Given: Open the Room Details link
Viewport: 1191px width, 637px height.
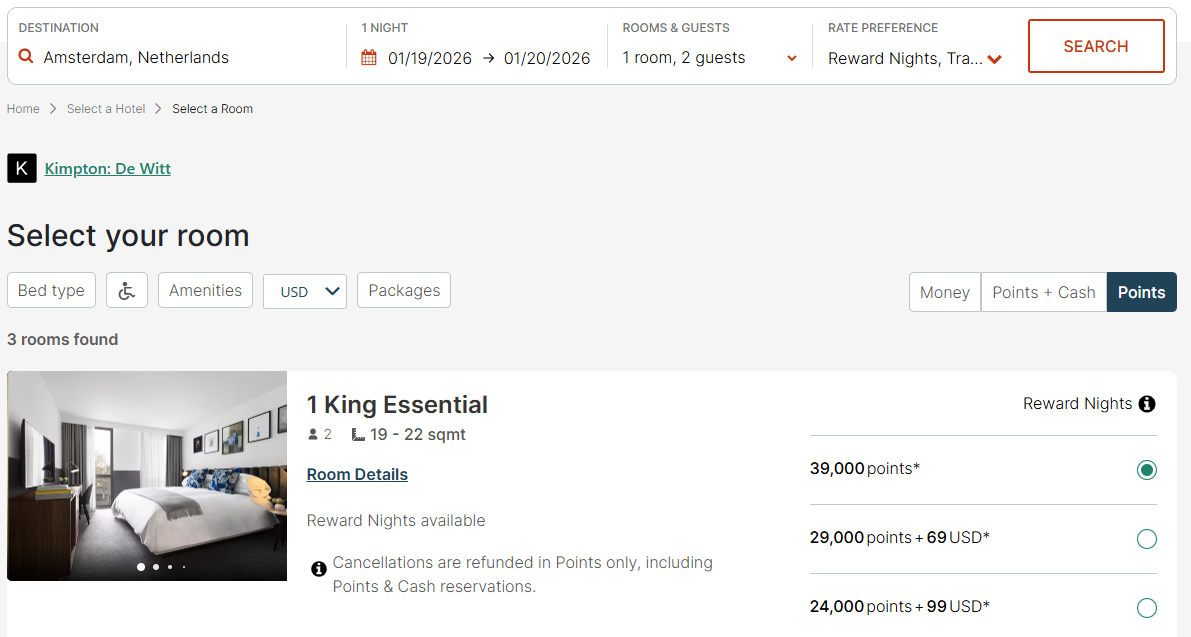Looking at the screenshot, I should click(357, 474).
